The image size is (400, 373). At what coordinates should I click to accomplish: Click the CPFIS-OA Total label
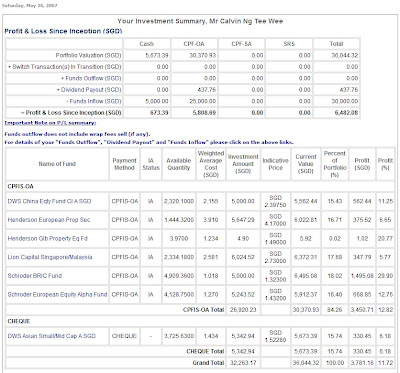click(204, 310)
